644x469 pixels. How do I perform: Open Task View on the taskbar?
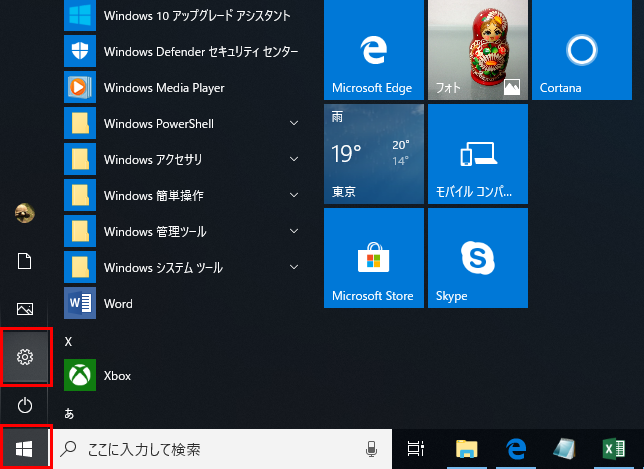pyautogui.click(x=416, y=450)
